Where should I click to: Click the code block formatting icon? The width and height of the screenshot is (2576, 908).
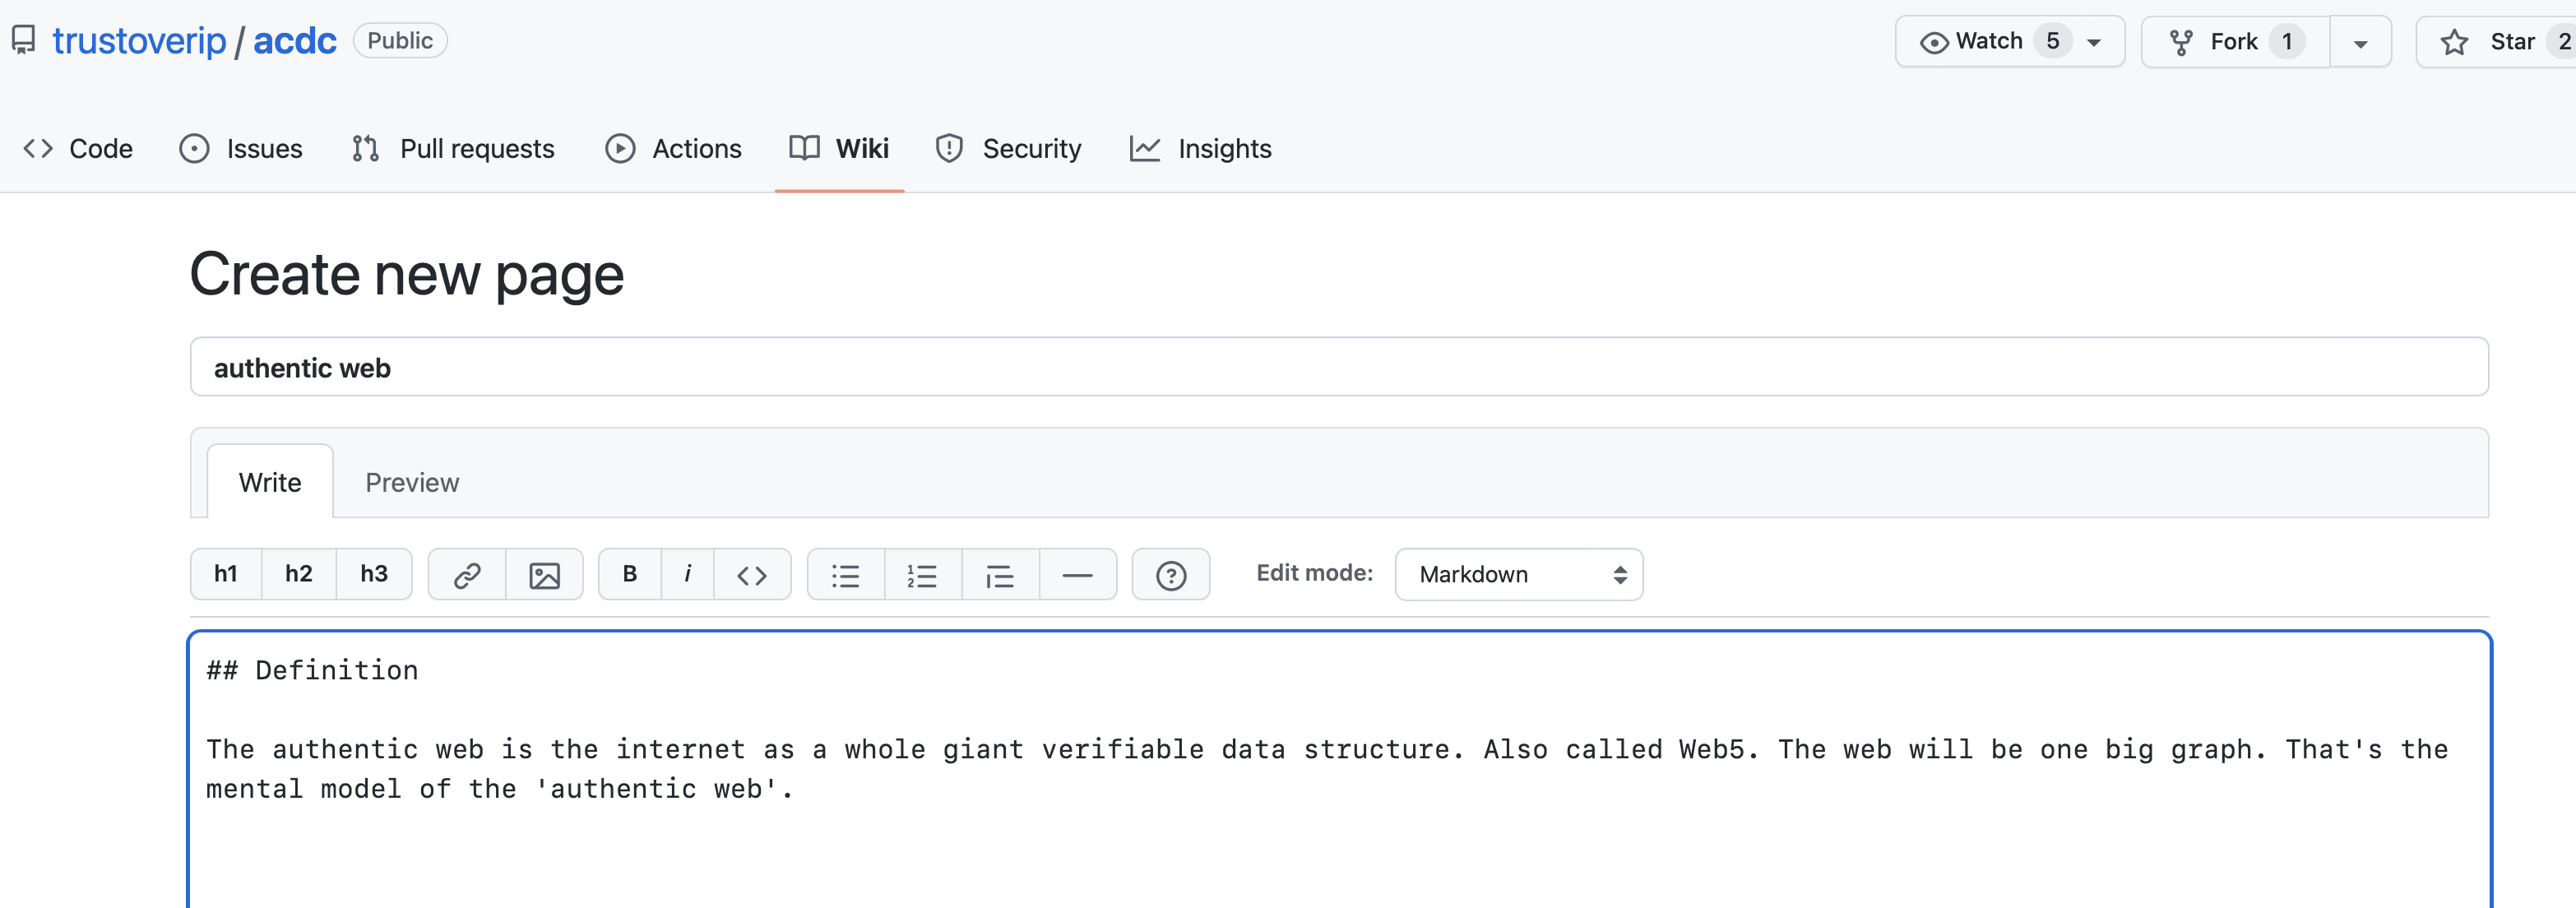click(751, 575)
